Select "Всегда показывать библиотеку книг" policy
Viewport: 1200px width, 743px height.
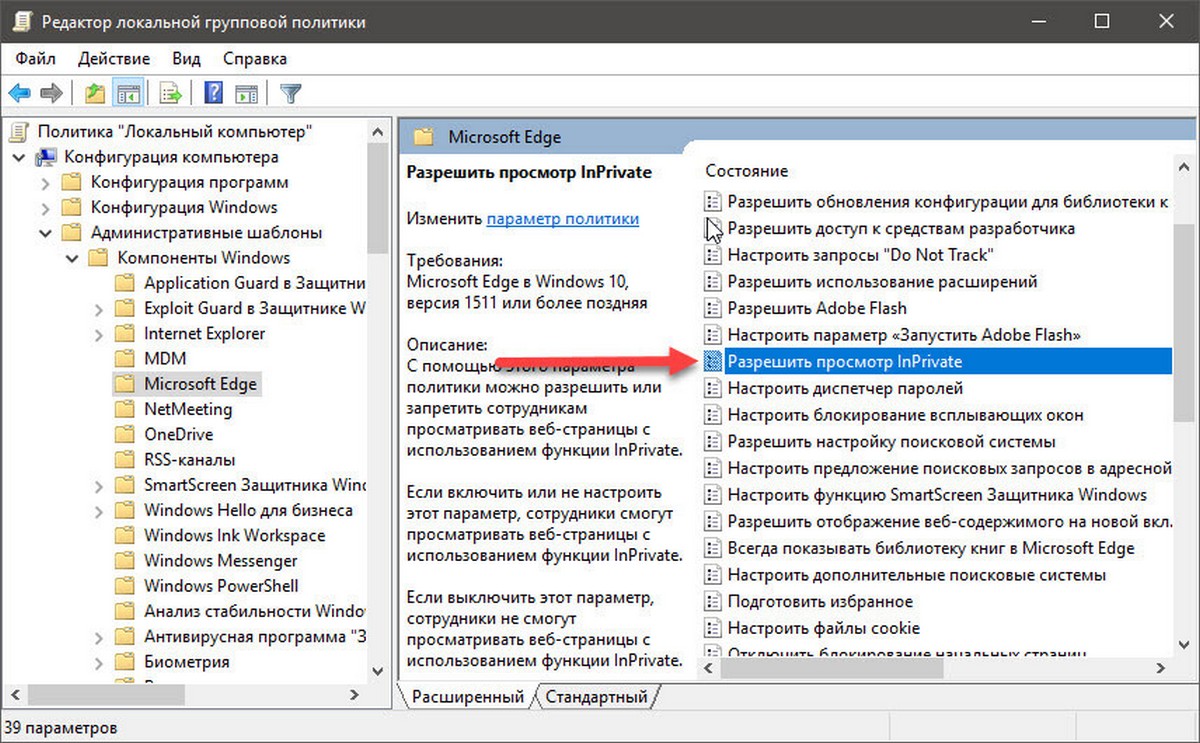coord(931,548)
